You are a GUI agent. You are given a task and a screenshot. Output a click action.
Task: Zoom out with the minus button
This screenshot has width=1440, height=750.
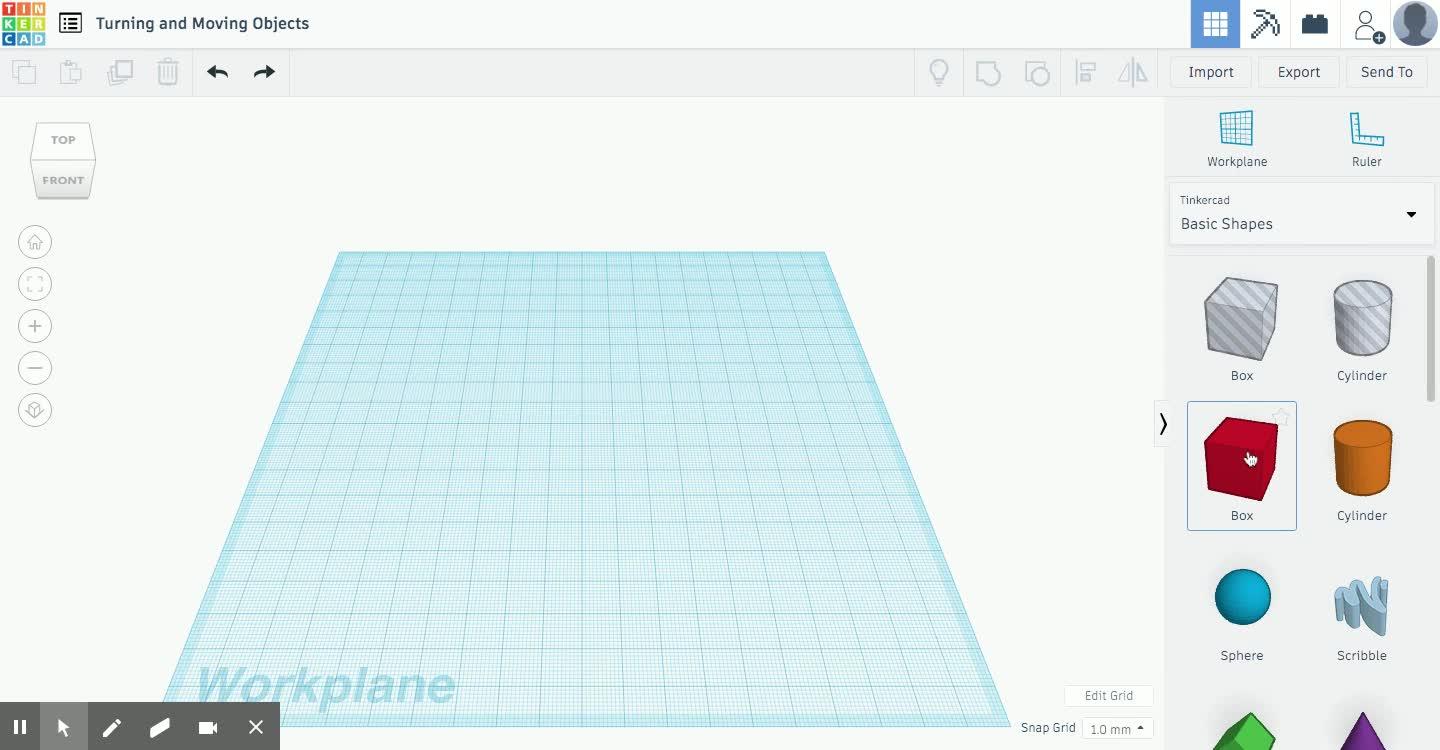coord(35,368)
